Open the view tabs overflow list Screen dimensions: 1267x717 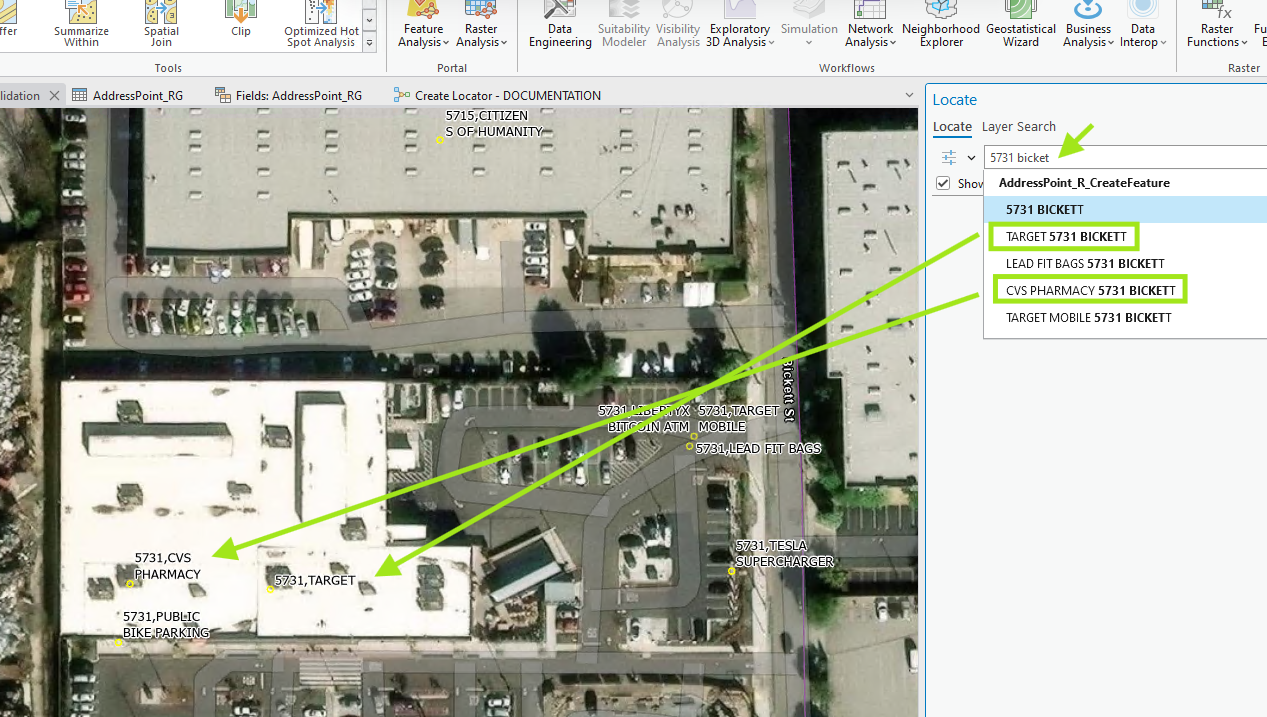909,95
